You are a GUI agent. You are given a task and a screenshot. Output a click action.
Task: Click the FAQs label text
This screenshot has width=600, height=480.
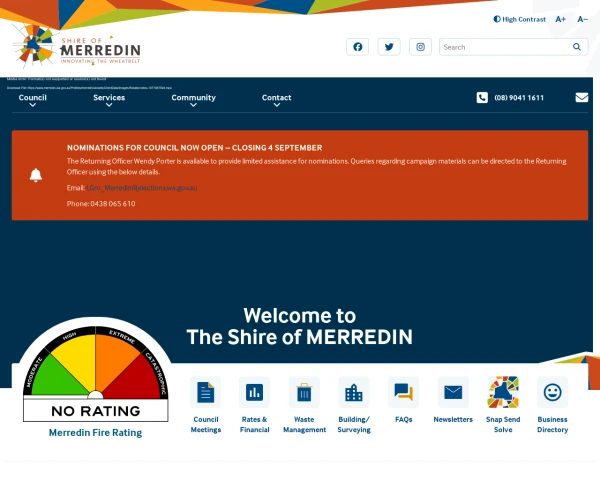404,420
